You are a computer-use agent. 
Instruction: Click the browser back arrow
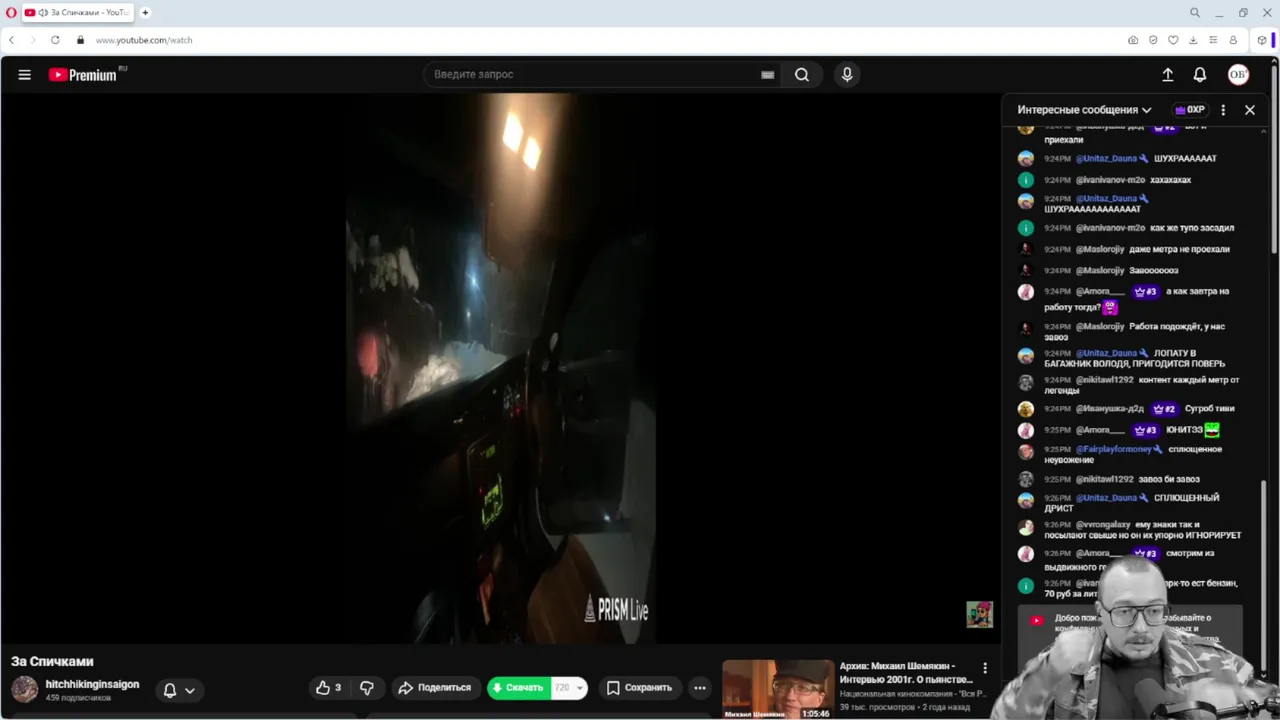point(11,40)
